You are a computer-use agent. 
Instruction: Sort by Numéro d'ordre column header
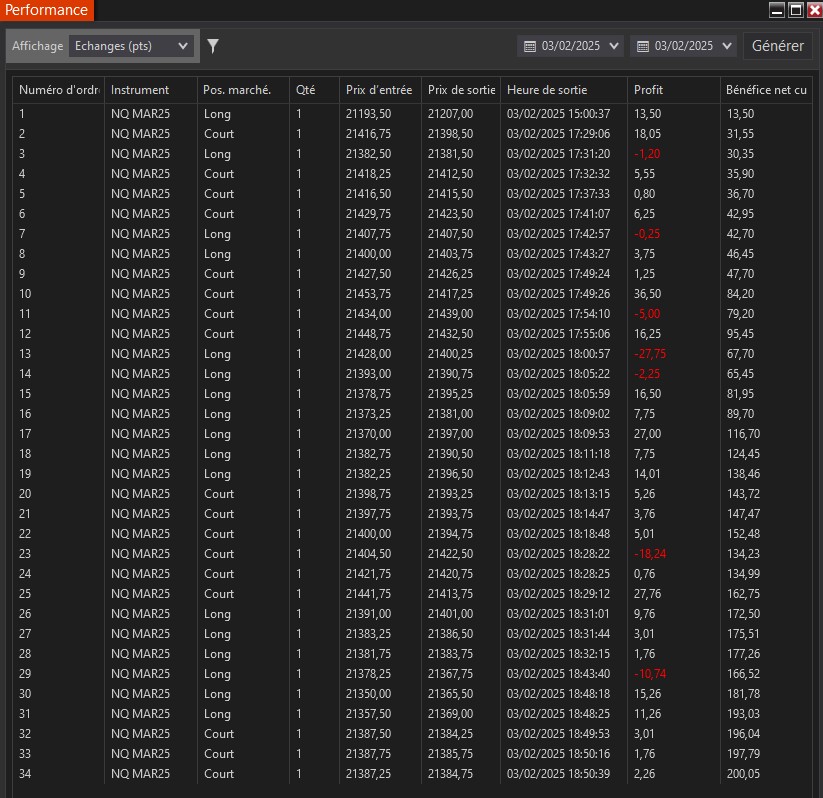click(x=59, y=90)
